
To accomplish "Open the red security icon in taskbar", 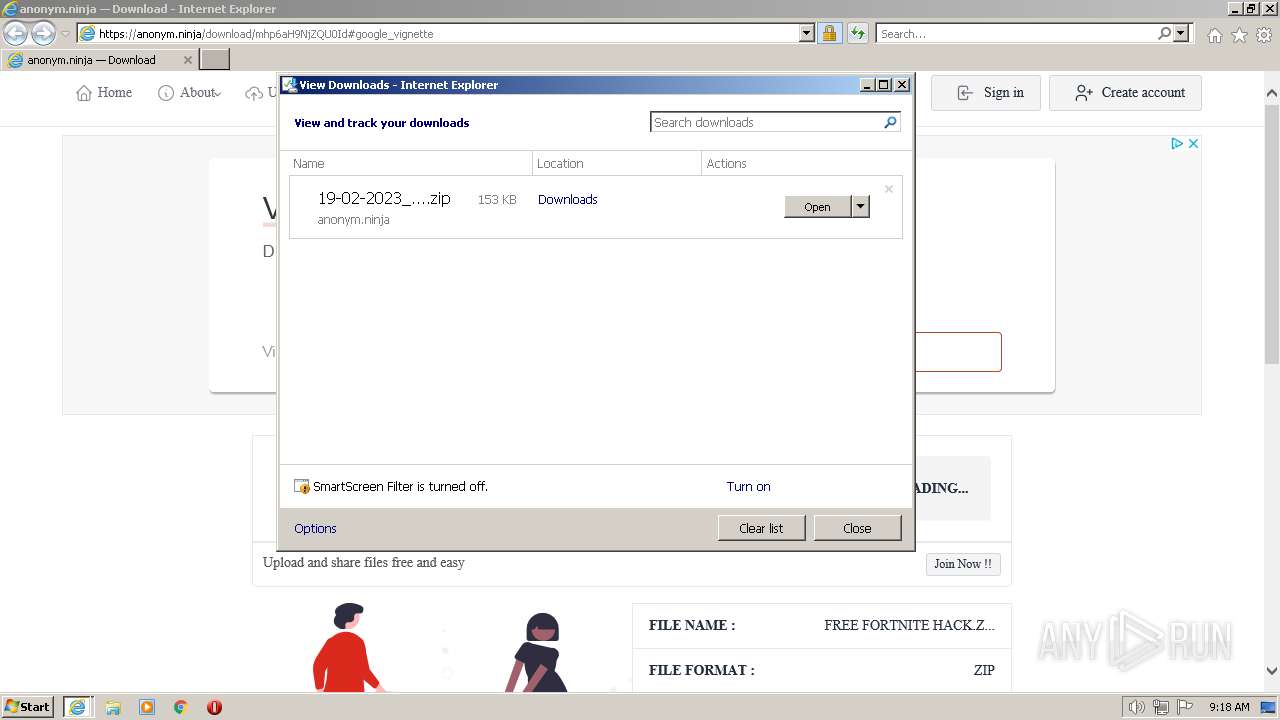I will (x=214, y=707).
